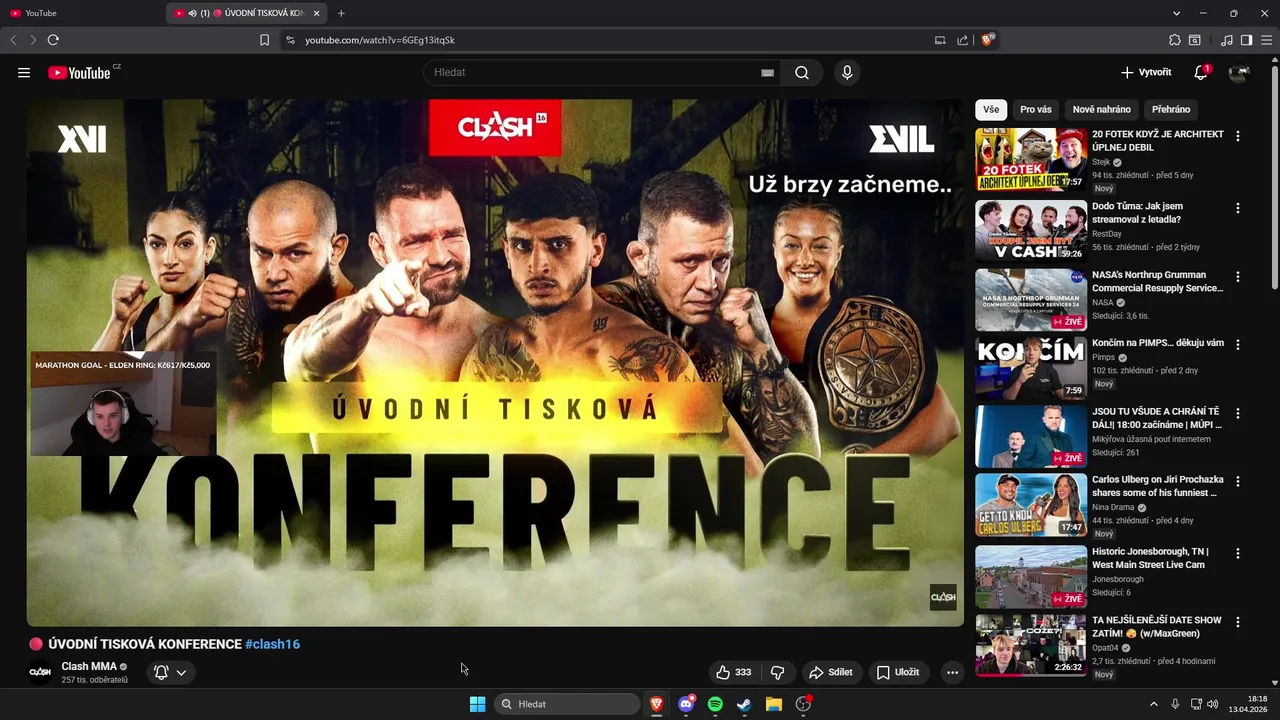Open options for Dodo Tůma video
The image size is (1280, 720).
pyautogui.click(x=1238, y=208)
